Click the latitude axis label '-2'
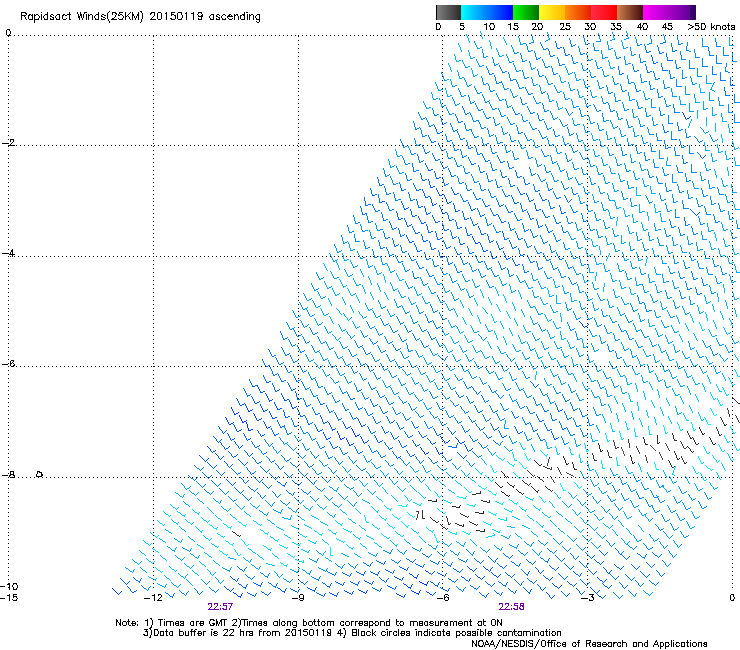The width and height of the screenshot is (740, 650). [8, 143]
